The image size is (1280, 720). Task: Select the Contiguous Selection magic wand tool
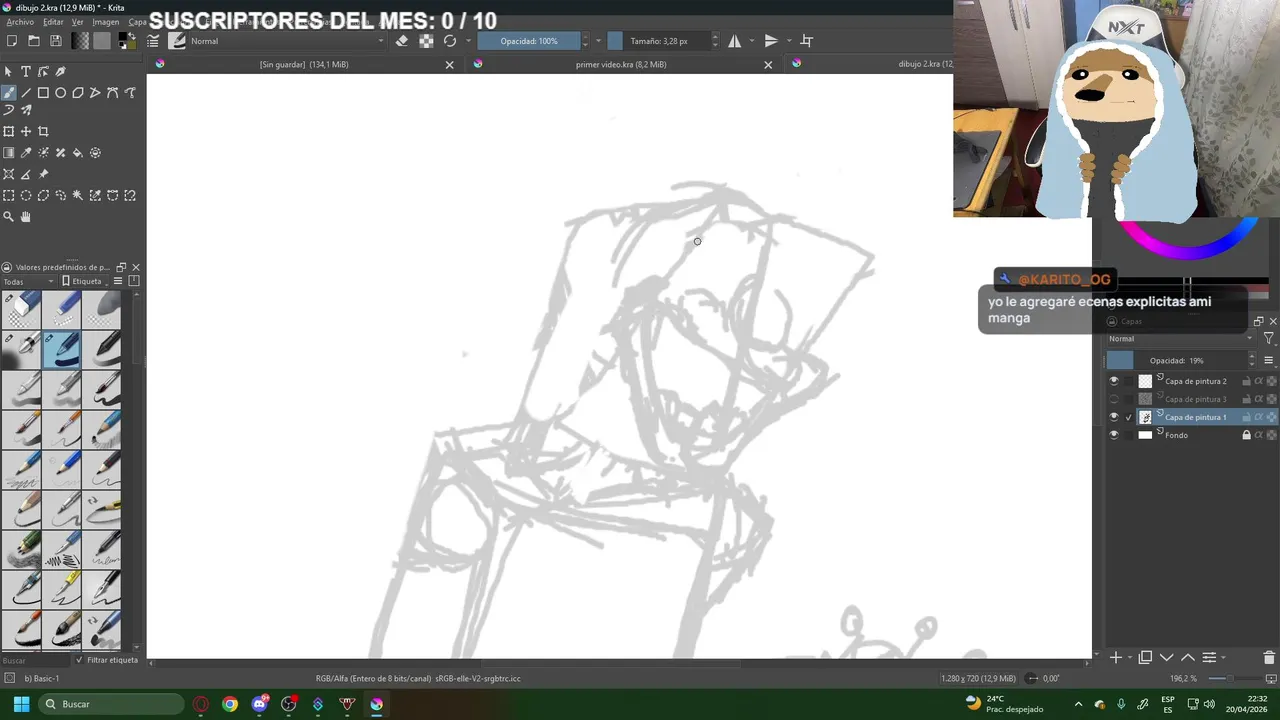point(78,196)
